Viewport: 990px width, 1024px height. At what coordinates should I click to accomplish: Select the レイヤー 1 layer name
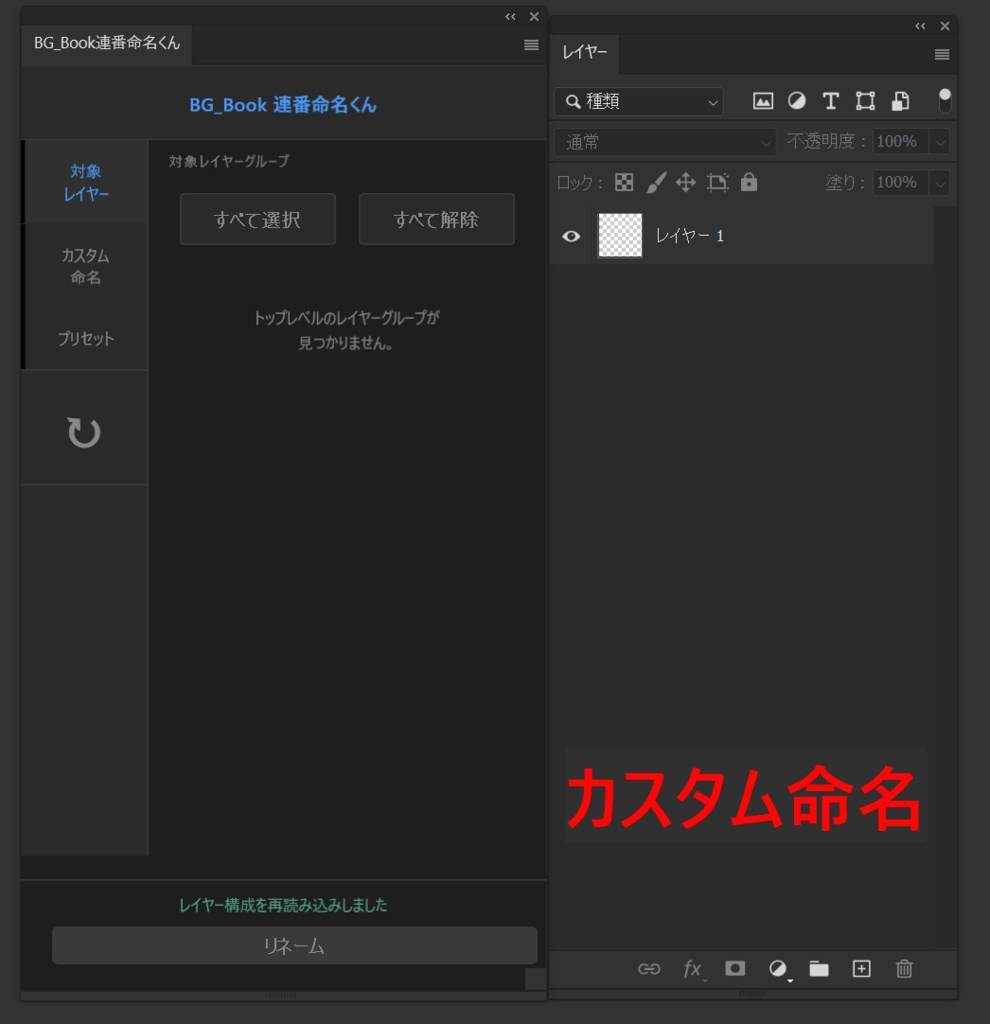tap(690, 236)
